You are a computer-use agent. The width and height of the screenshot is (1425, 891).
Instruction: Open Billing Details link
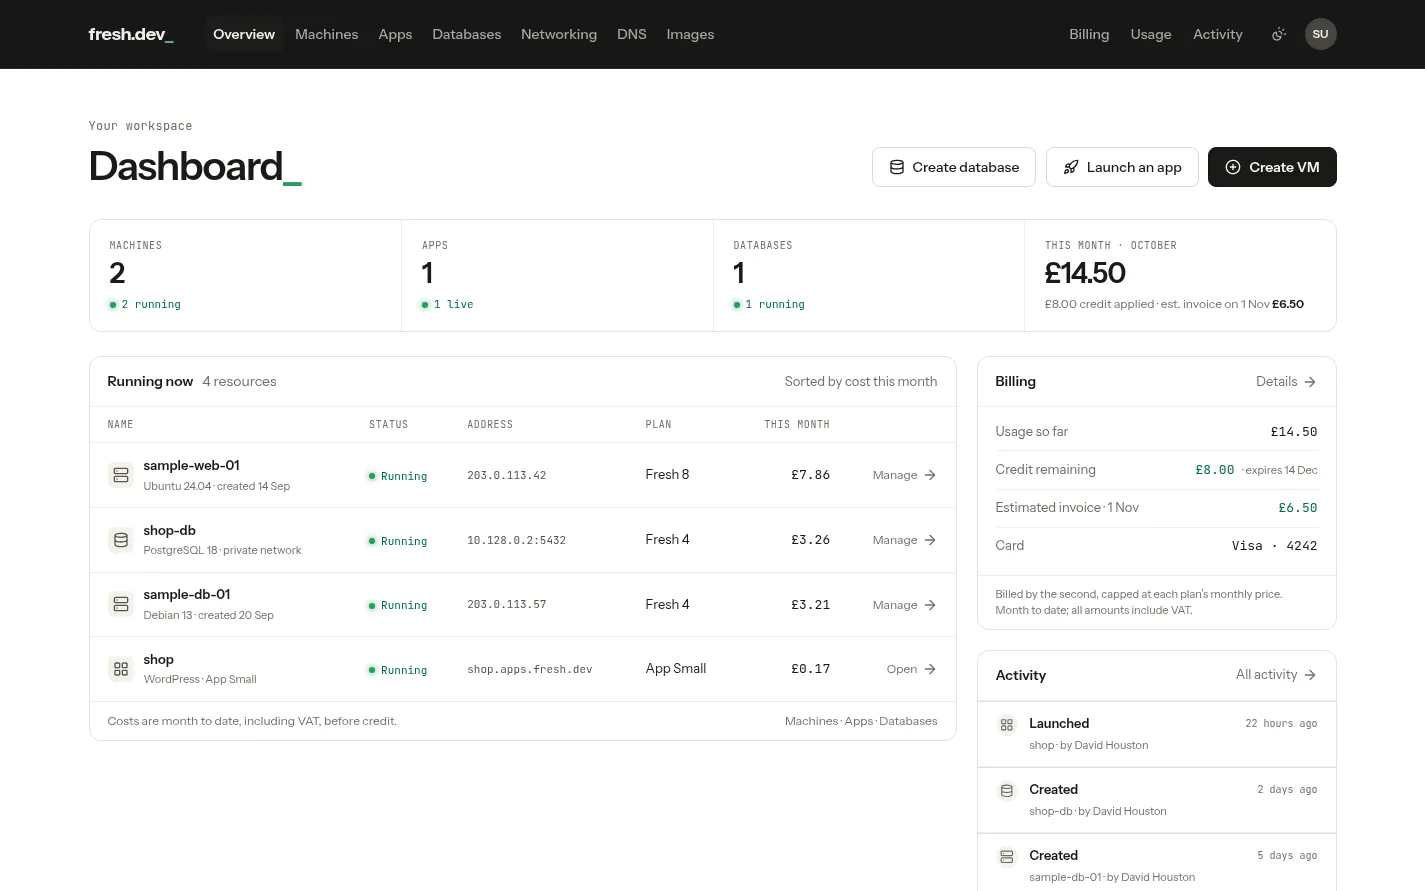pyautogui.click(x=1286, y=382)
